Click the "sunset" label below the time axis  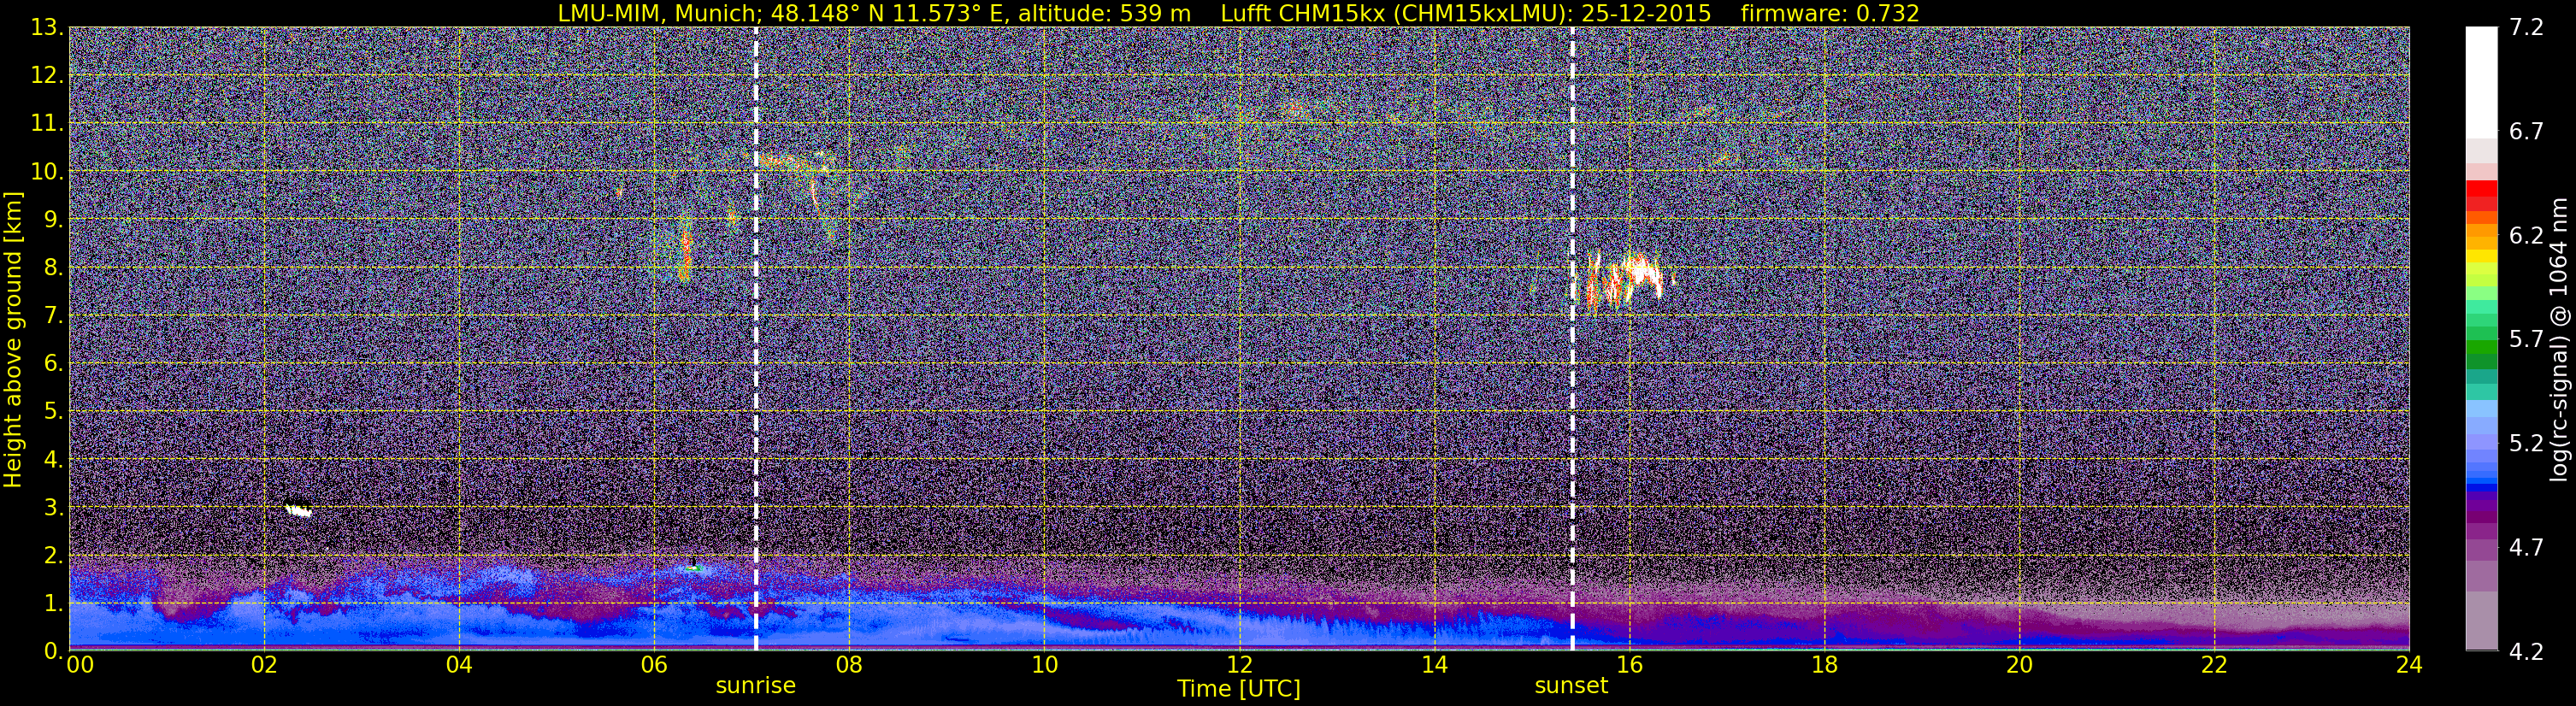point(1571,686)
